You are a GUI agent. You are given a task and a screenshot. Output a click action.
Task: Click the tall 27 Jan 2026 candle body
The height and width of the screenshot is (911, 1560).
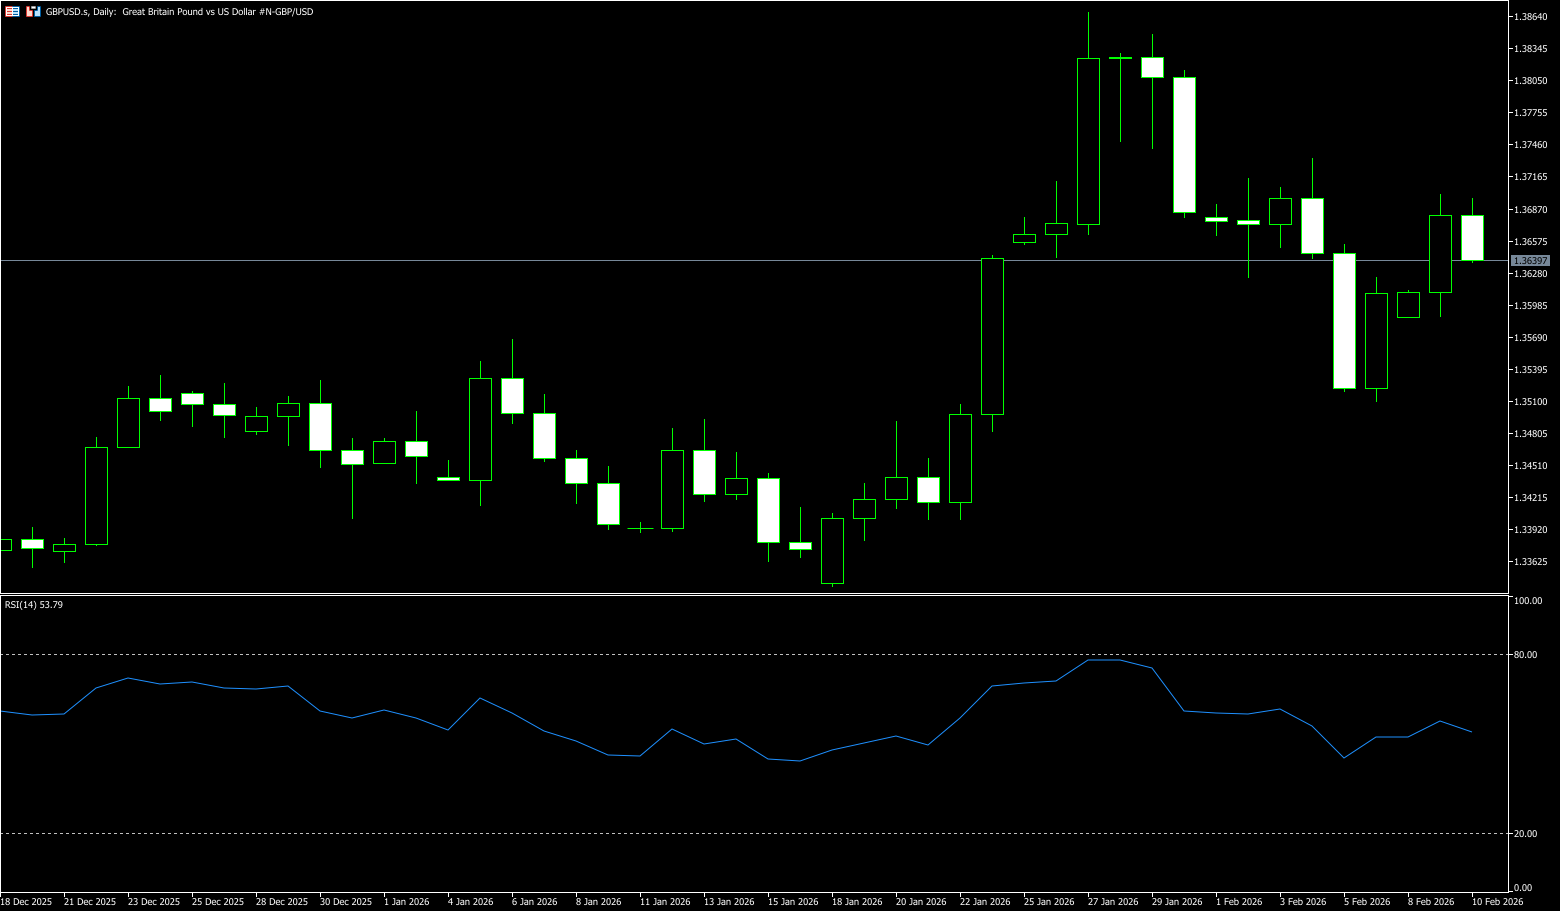[x=1088, y=141]
